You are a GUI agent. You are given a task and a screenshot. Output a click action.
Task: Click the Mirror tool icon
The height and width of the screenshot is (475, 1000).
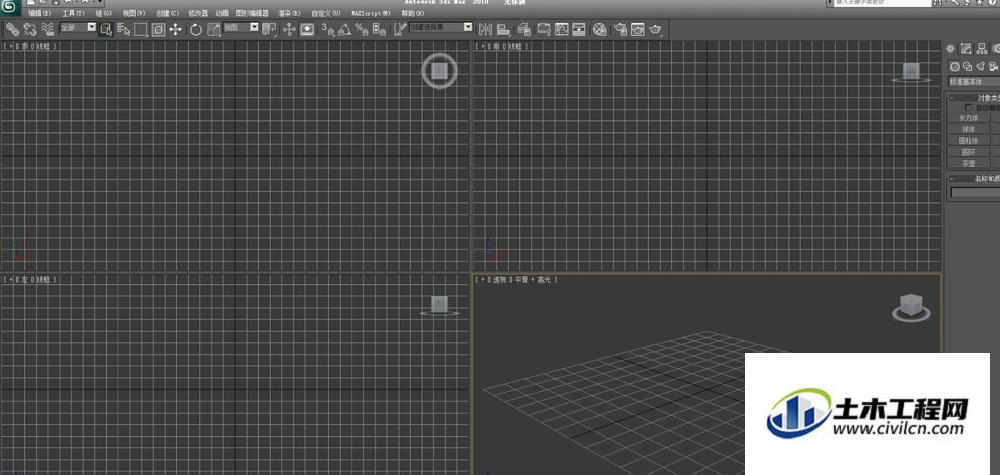click(485, 29)
